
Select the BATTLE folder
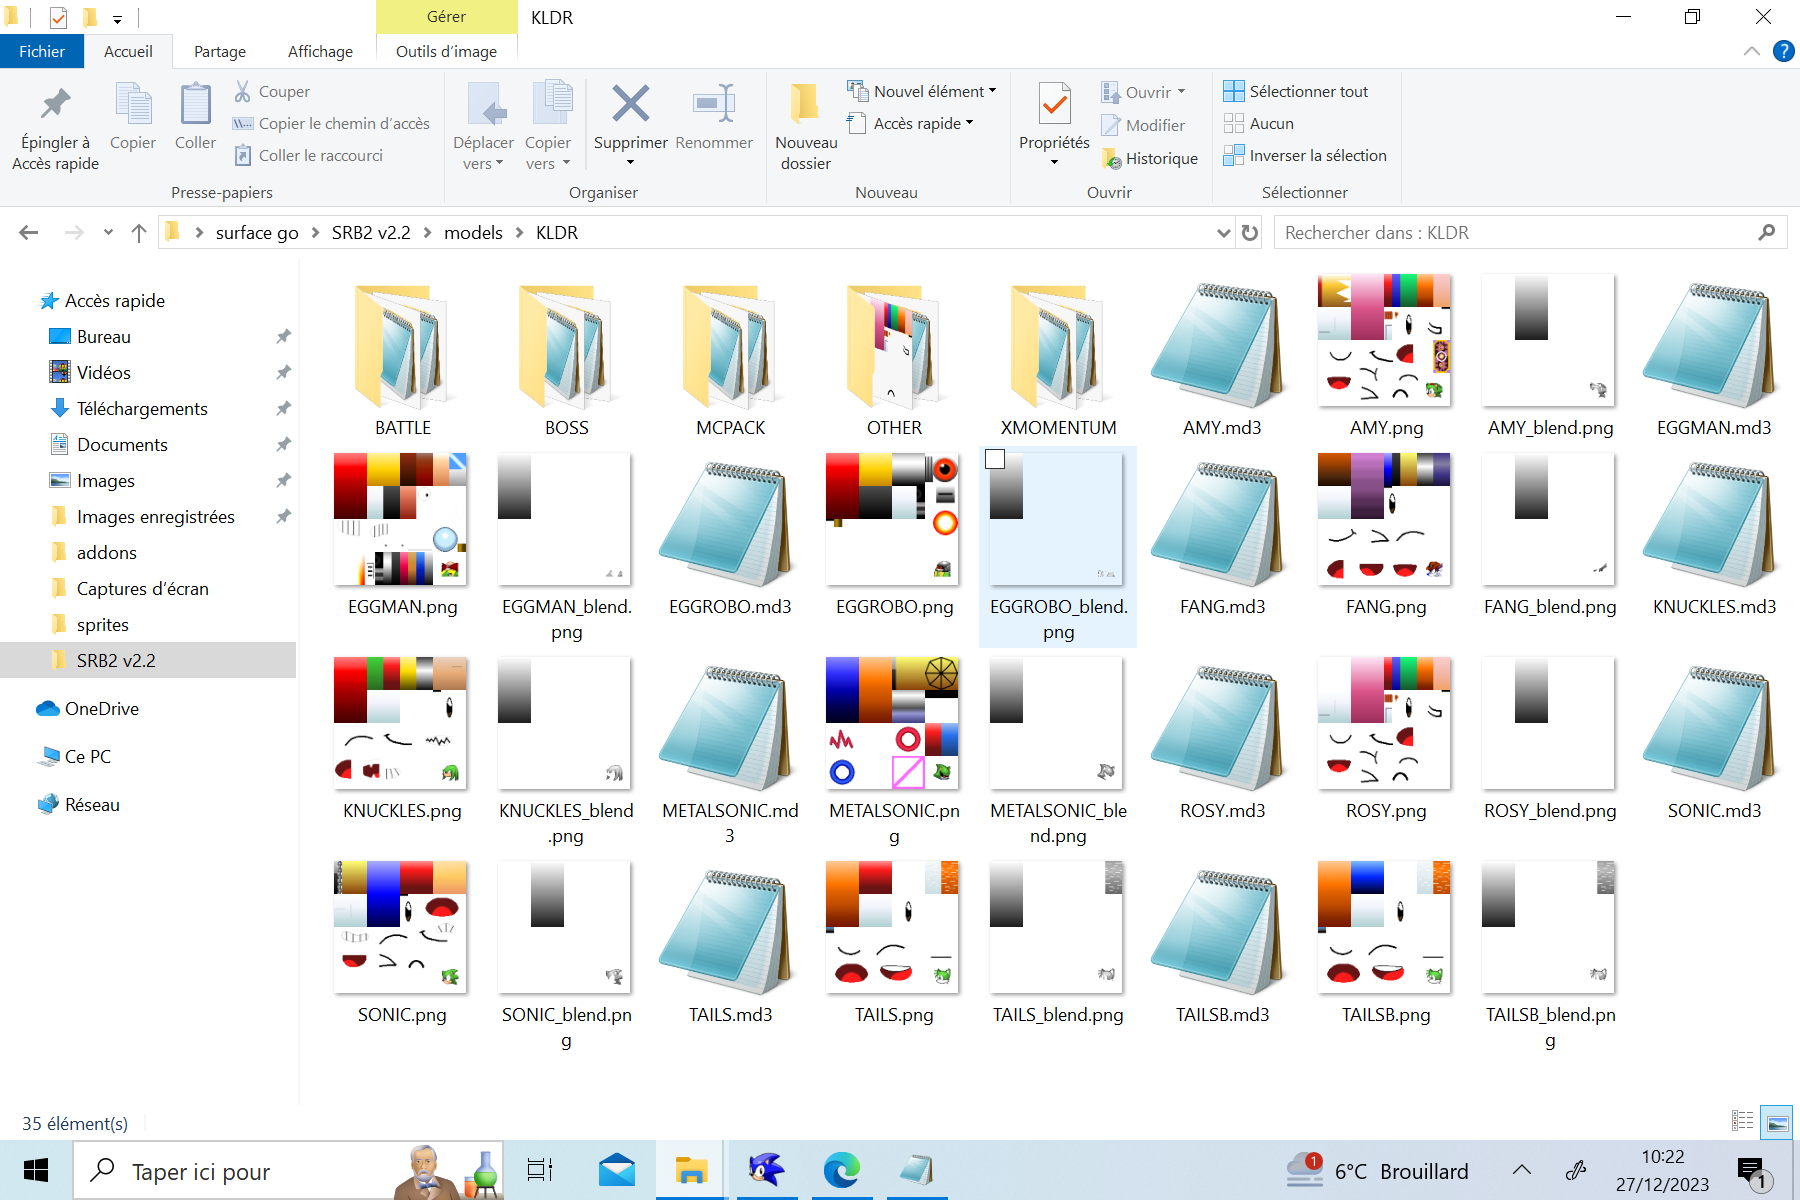tap(402, 359)
